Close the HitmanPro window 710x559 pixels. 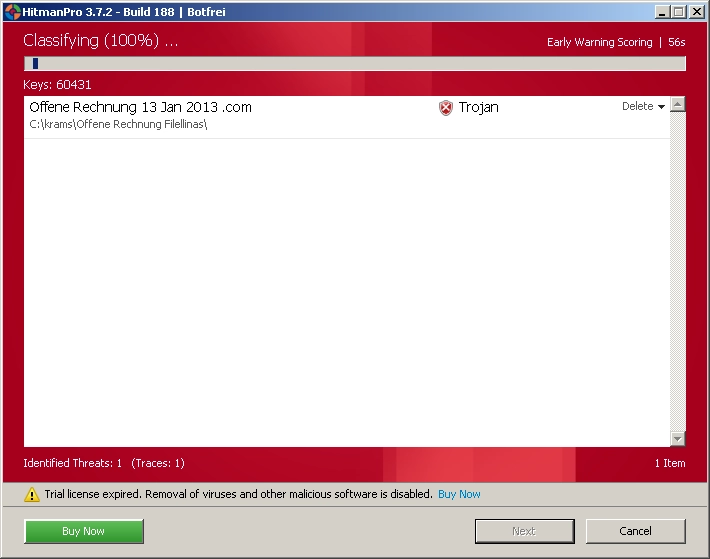click(x=696, y=12)
